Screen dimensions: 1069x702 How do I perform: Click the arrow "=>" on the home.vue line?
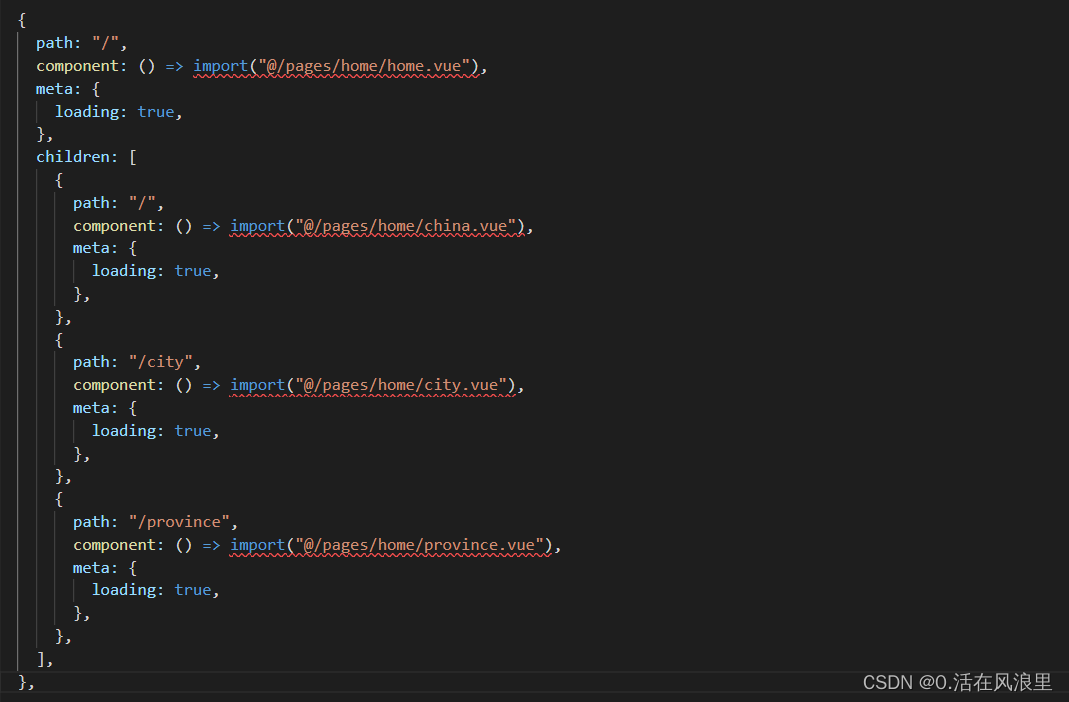click(175, 66)
